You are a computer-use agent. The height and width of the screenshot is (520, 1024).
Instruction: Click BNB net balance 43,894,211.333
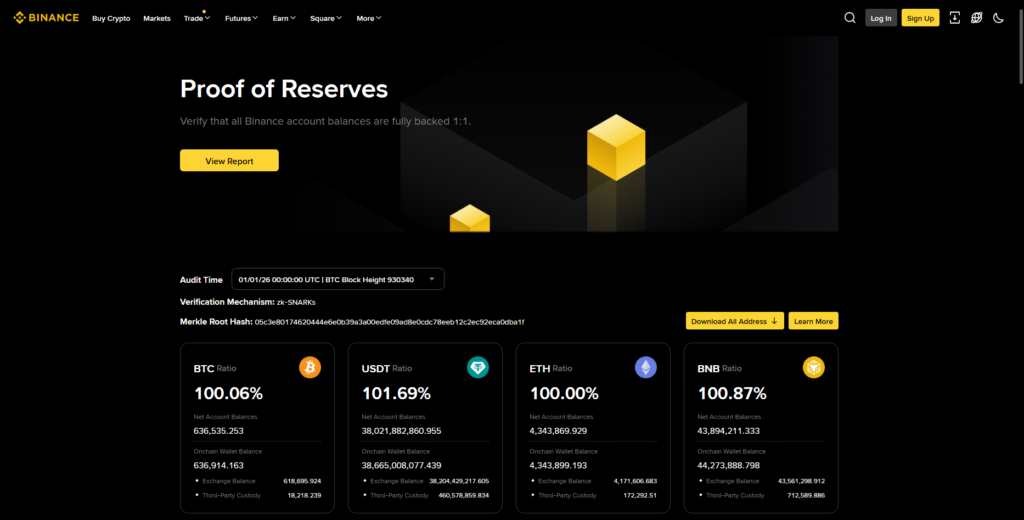point(729,431)
